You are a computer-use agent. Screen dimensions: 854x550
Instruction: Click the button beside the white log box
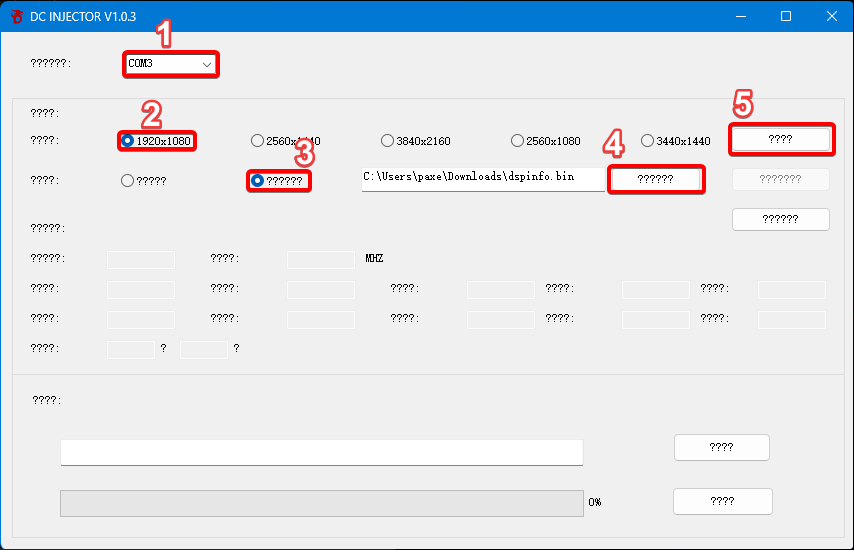pyautogui.click(x=722, y=448)
